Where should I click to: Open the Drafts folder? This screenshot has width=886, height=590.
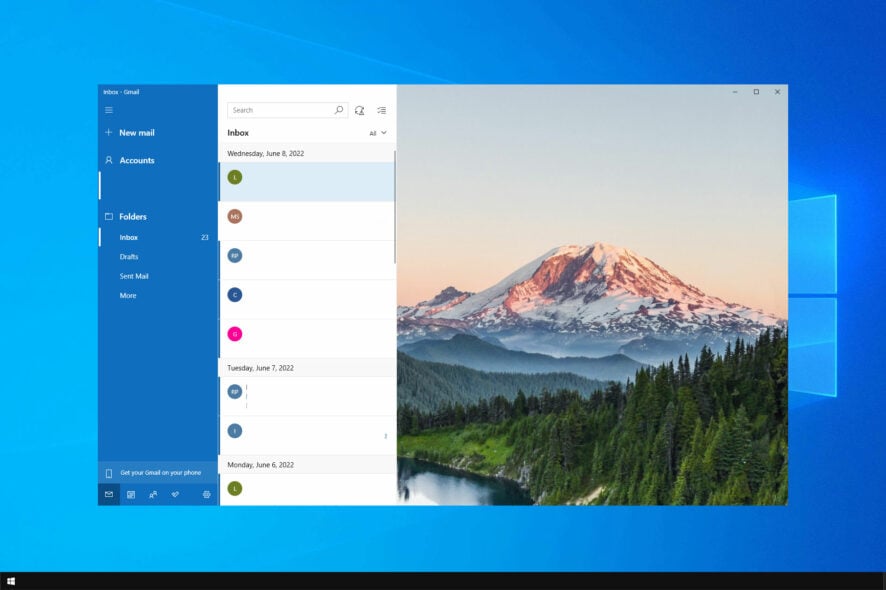130,256
